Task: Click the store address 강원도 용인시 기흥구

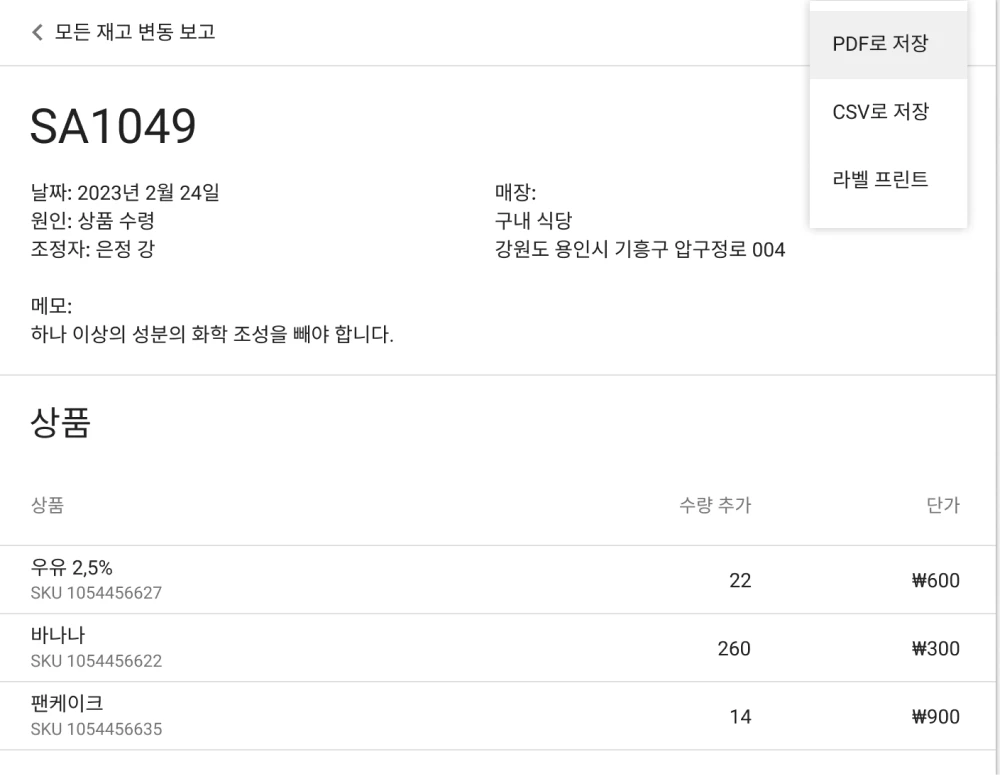Action: [x=638, y=251]
